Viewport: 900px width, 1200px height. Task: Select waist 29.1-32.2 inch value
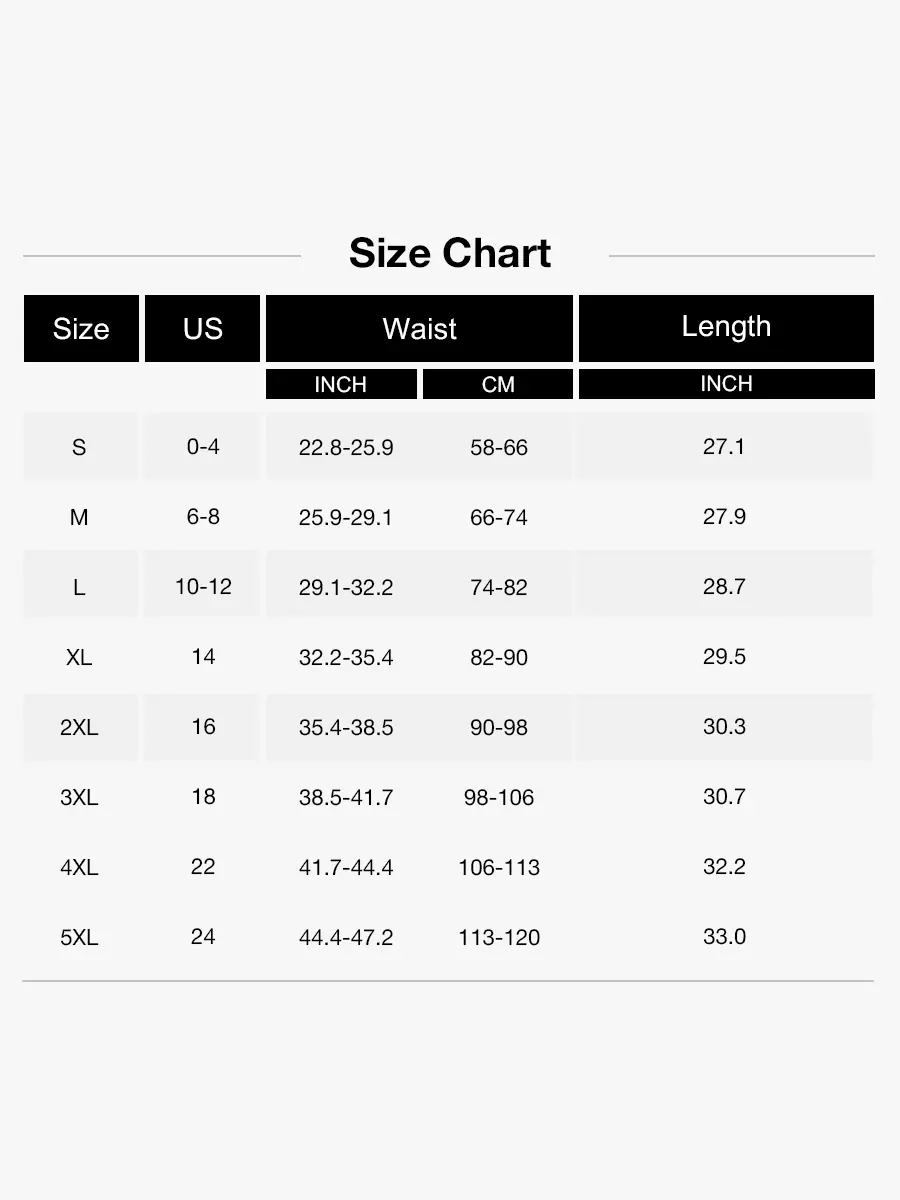point(346,587)
